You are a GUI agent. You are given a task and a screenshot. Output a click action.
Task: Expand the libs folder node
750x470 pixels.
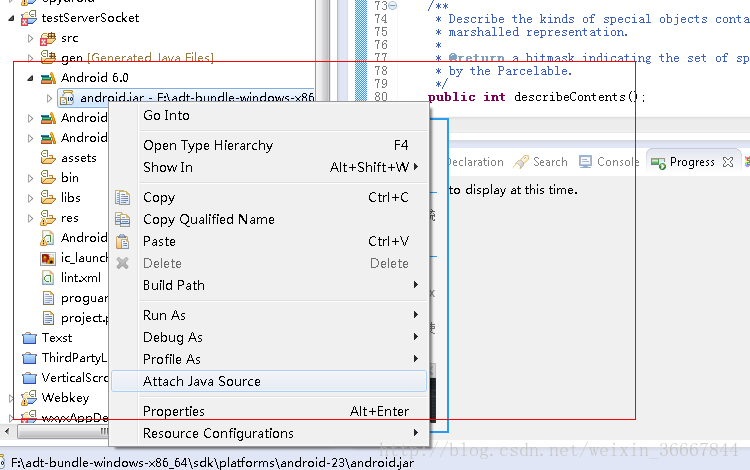click(x=30, y=198)
